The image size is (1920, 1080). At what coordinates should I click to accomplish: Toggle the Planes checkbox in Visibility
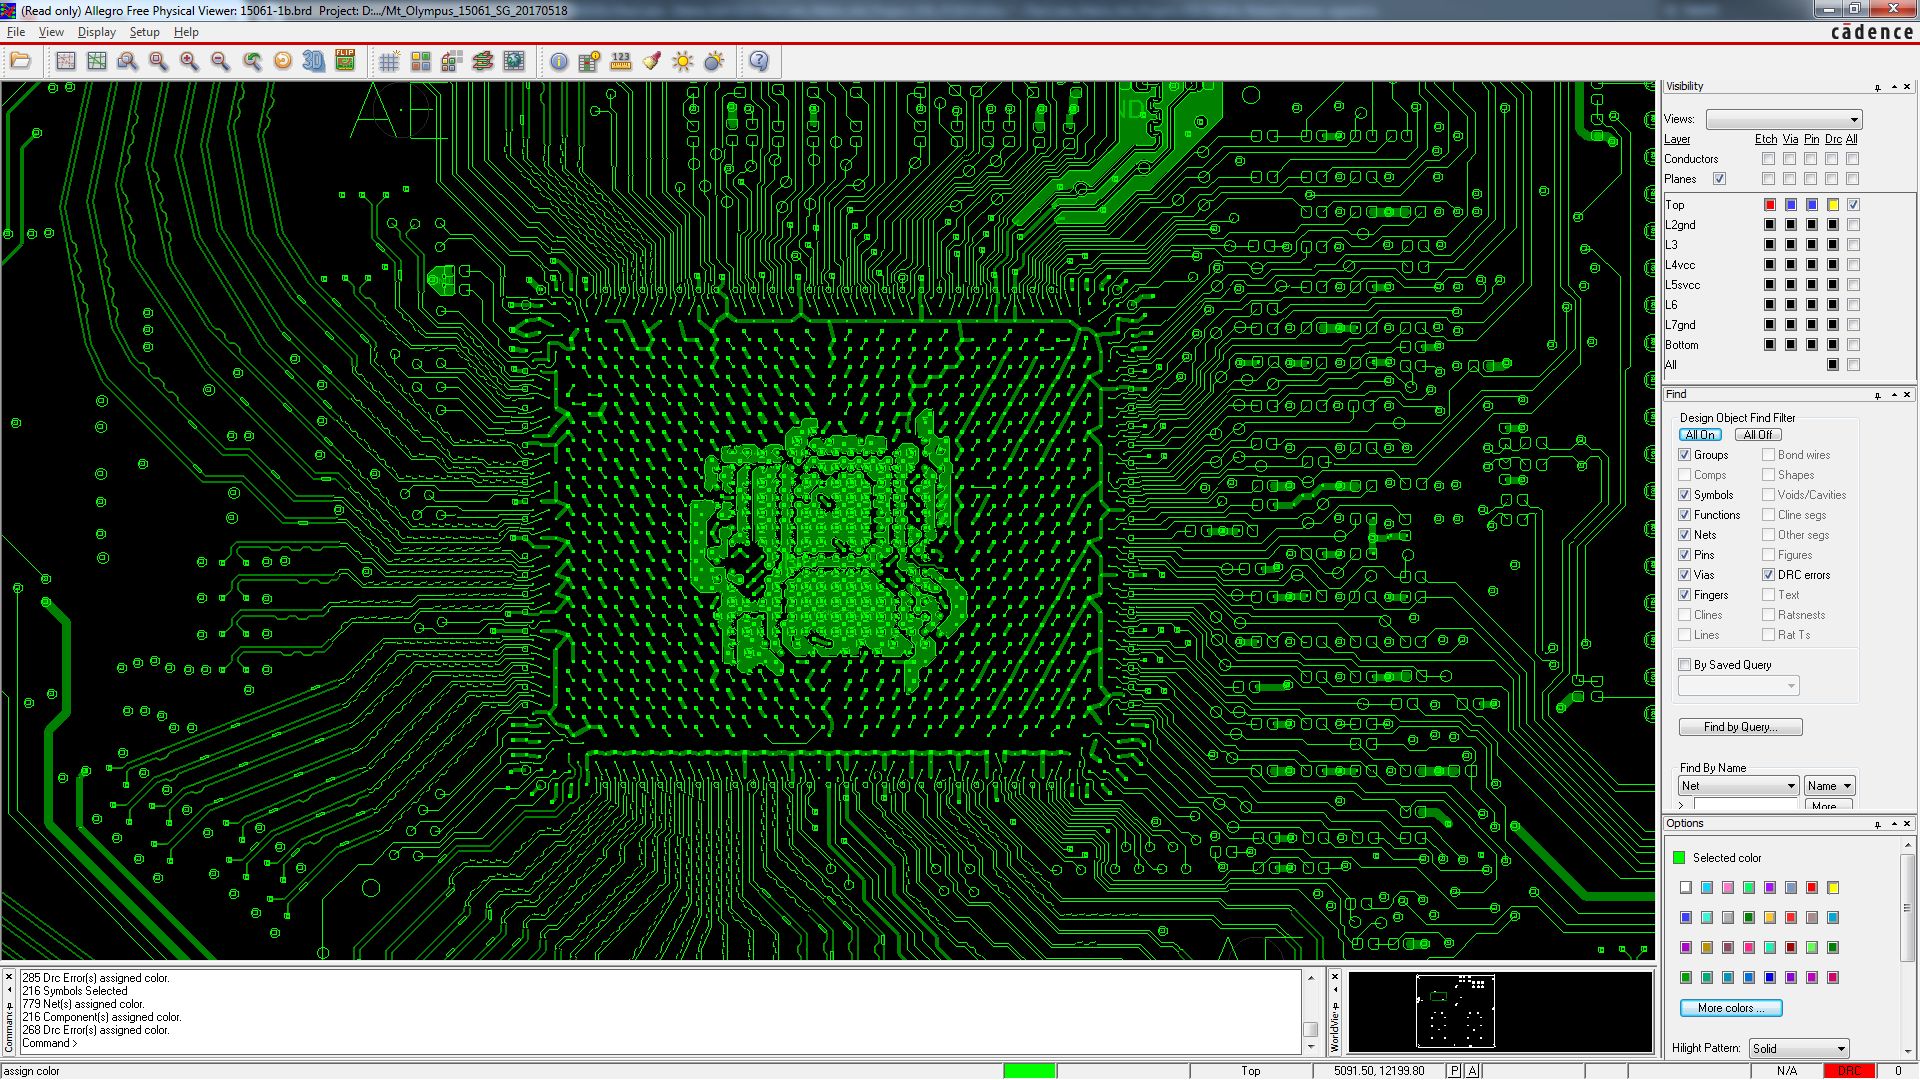(x=1719, y=179)
